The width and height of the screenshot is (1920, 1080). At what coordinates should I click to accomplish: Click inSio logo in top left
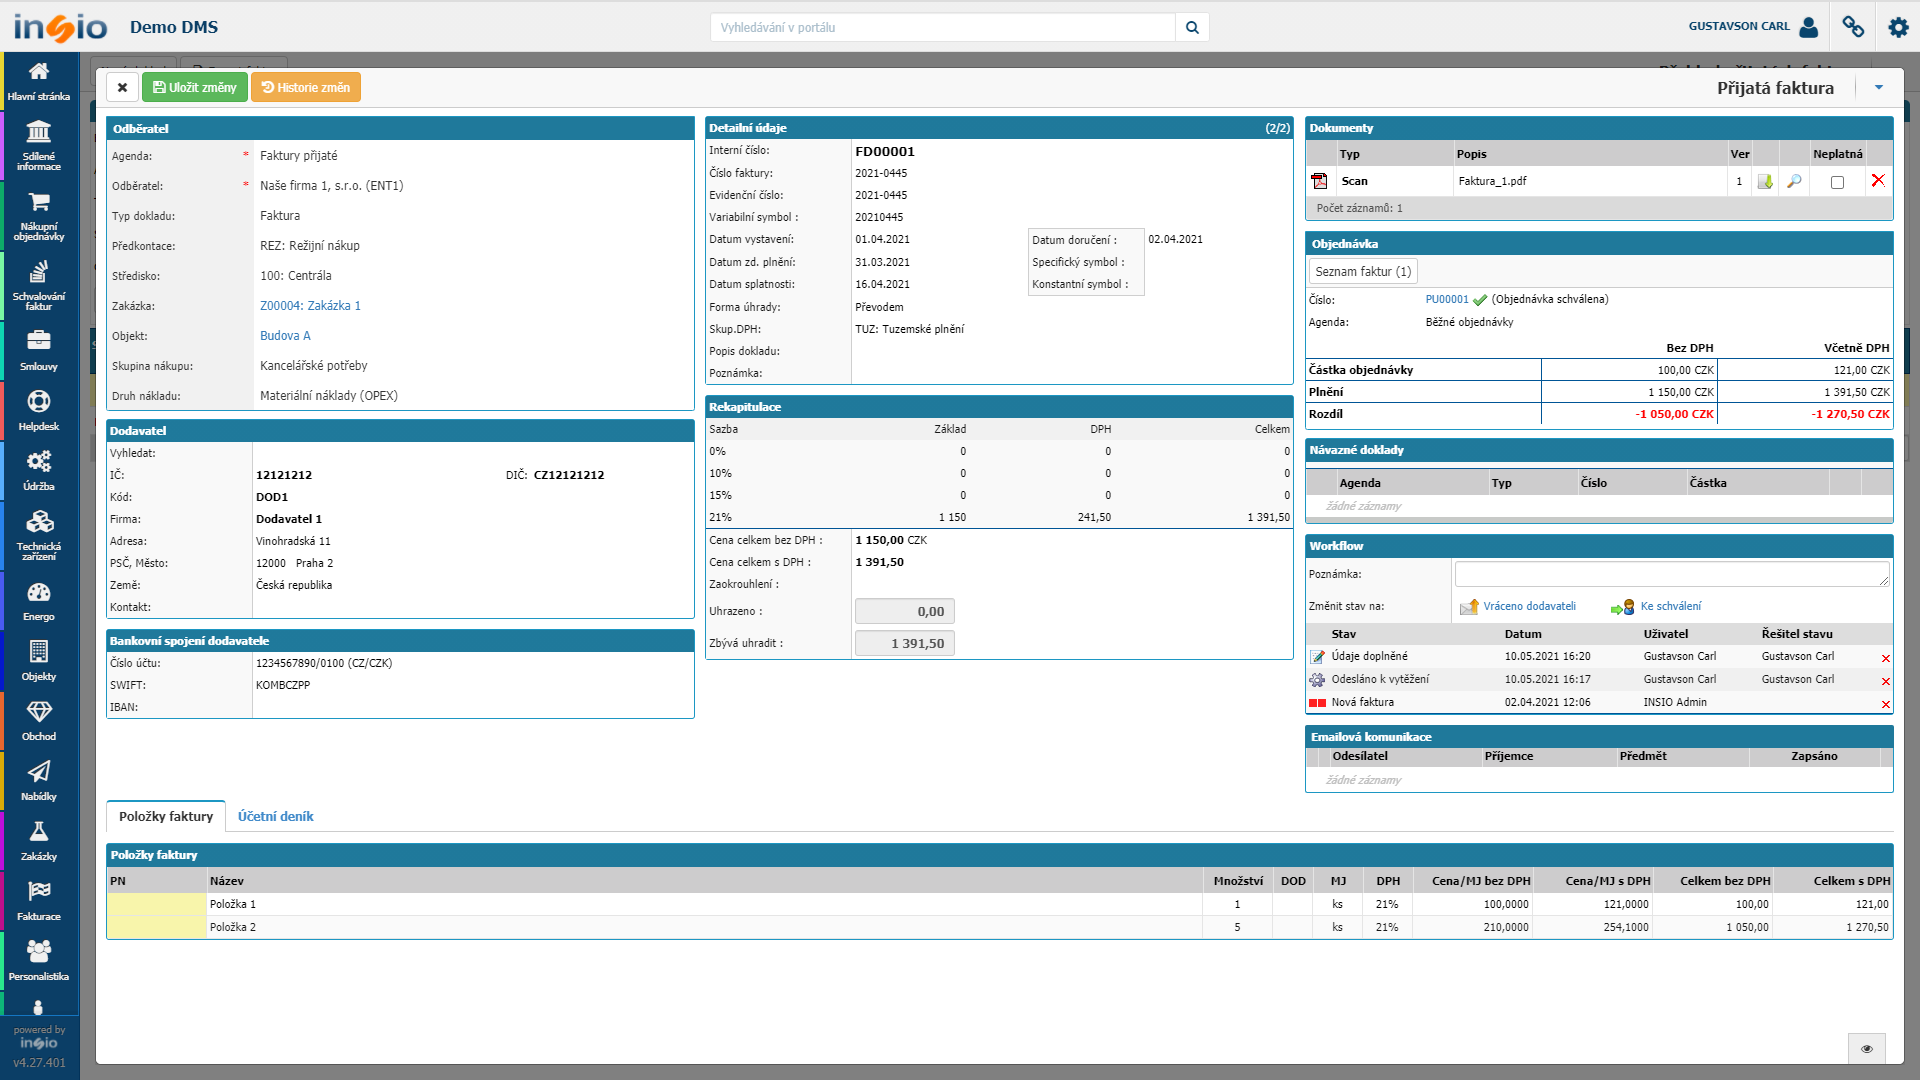60,27
